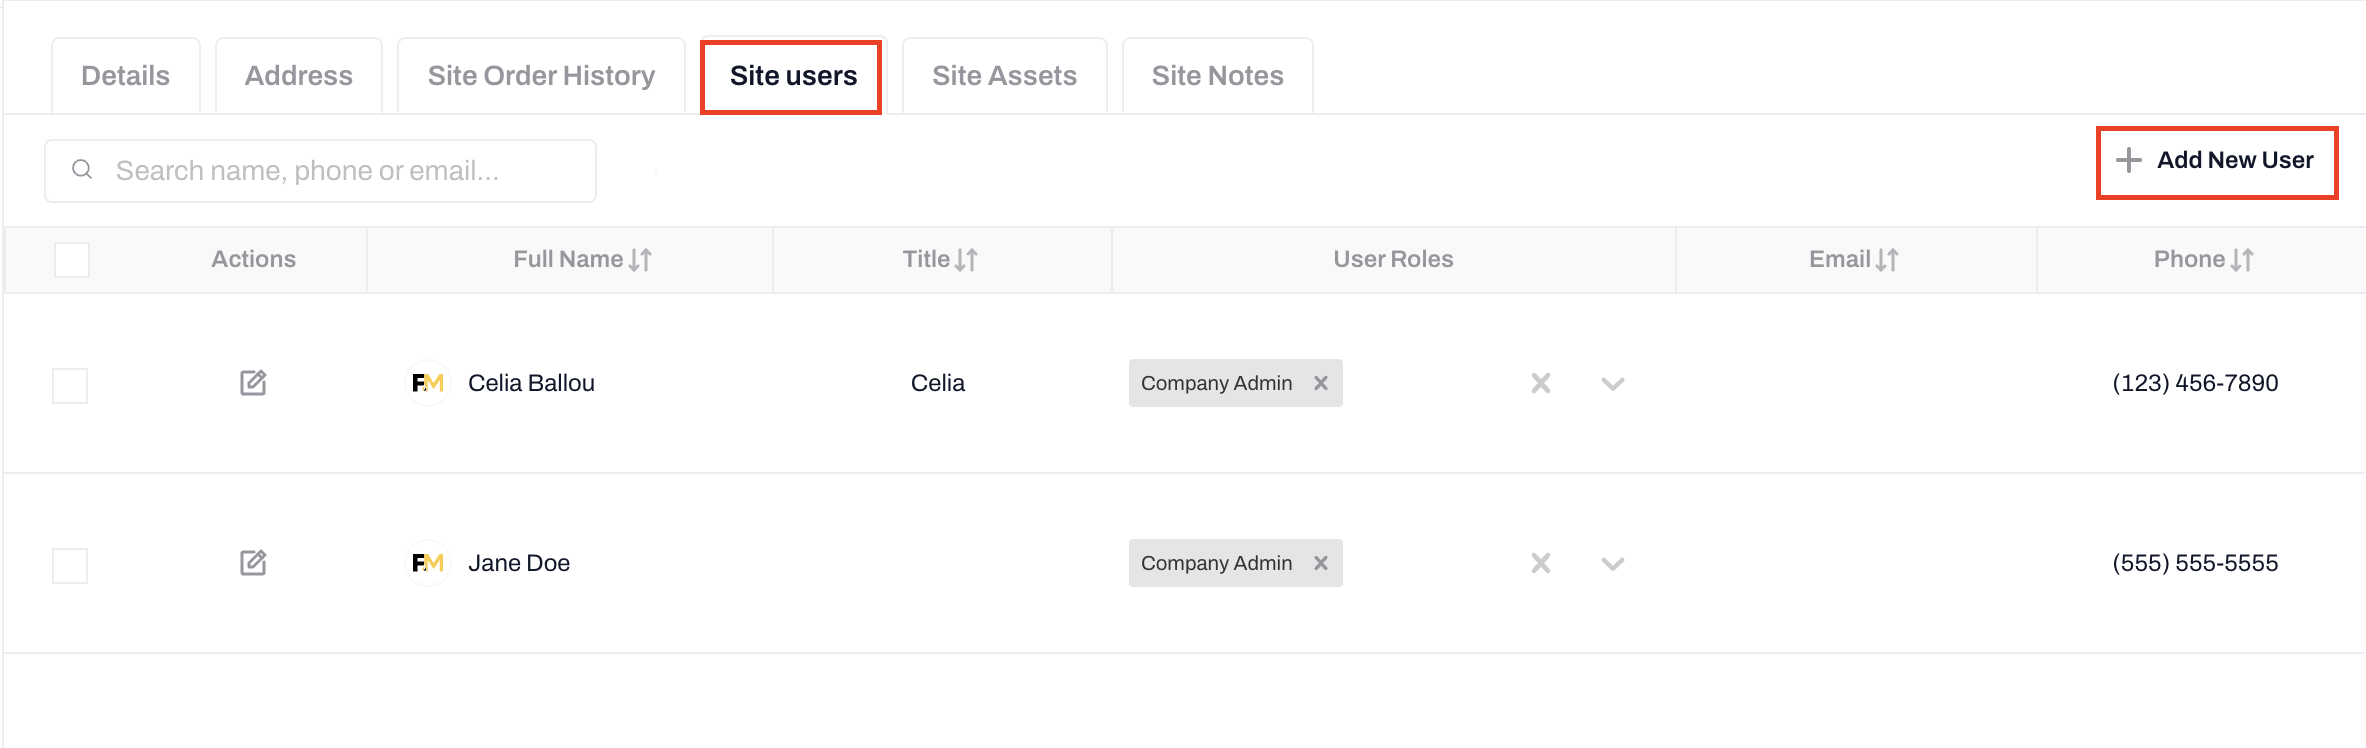Open the user roles dropdown for Jane Doe
This screenshot has width=2366, height=748.
click(1612, 563)
